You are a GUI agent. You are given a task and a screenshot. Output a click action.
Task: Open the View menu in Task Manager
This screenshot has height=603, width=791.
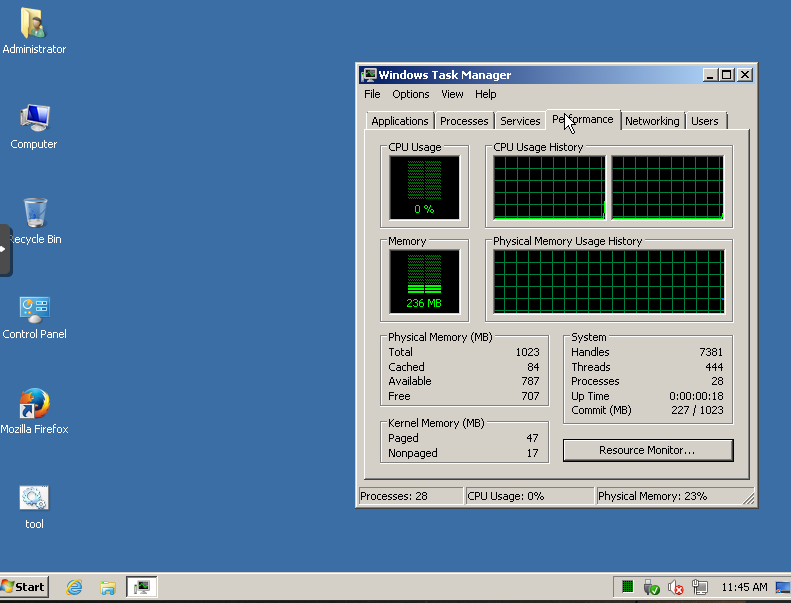coord(452,94)
